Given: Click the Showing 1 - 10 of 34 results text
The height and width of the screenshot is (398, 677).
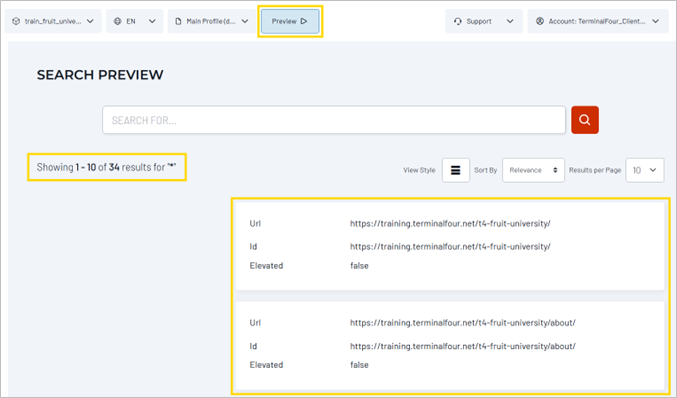Looking at the screenshot, I should [x=106, y=167].
